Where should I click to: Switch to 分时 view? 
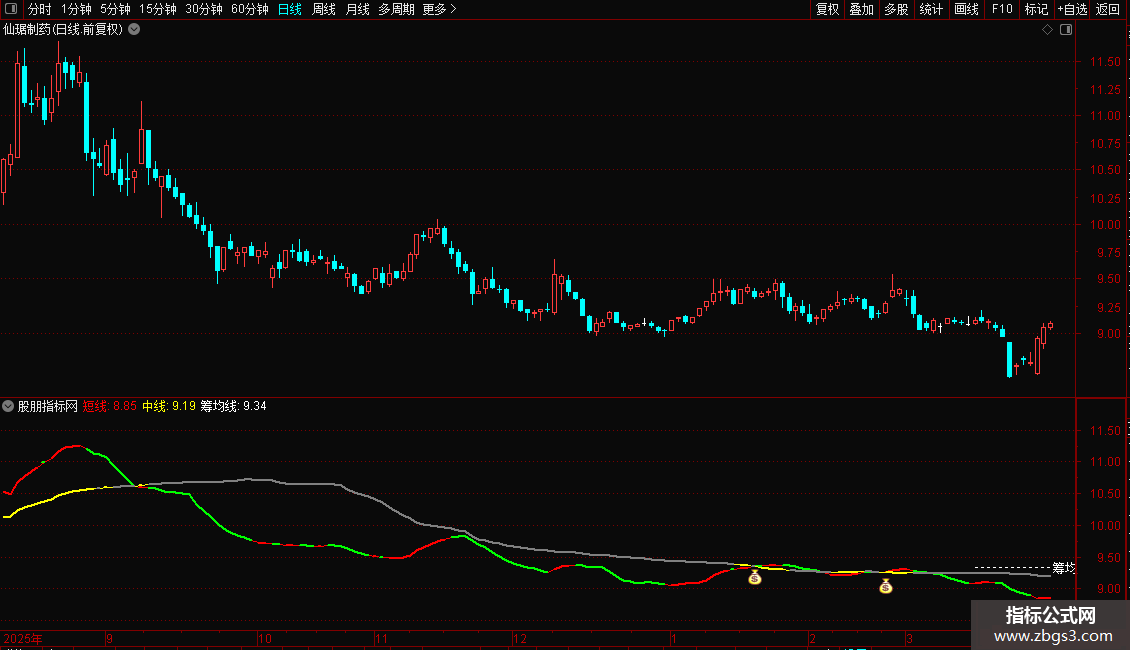click(x=40, y=9)
